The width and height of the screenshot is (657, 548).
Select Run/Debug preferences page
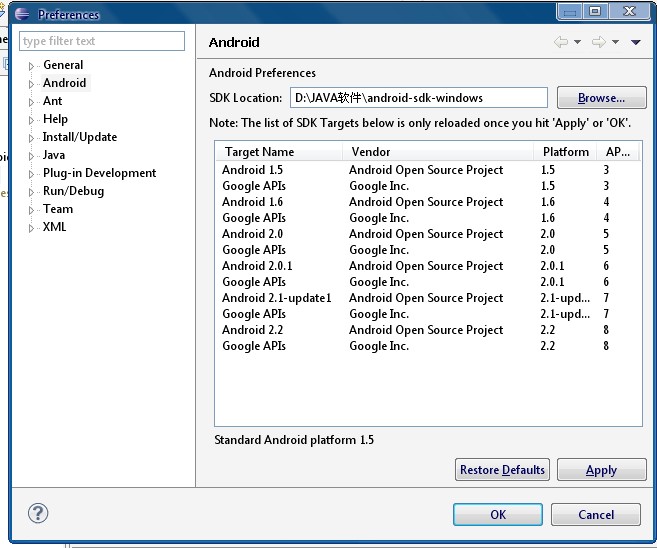point(74,191)
